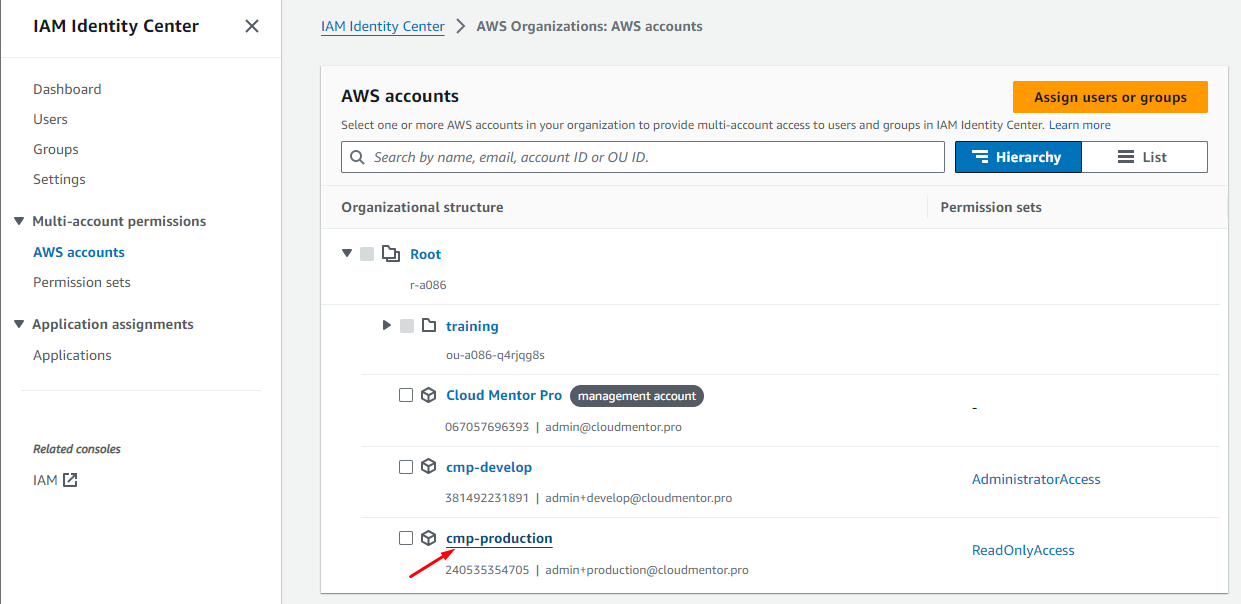Screen dimensions: 1241x604
Task: Click the cmp-develop account cube icon
Action: click(x=429, y=467)
